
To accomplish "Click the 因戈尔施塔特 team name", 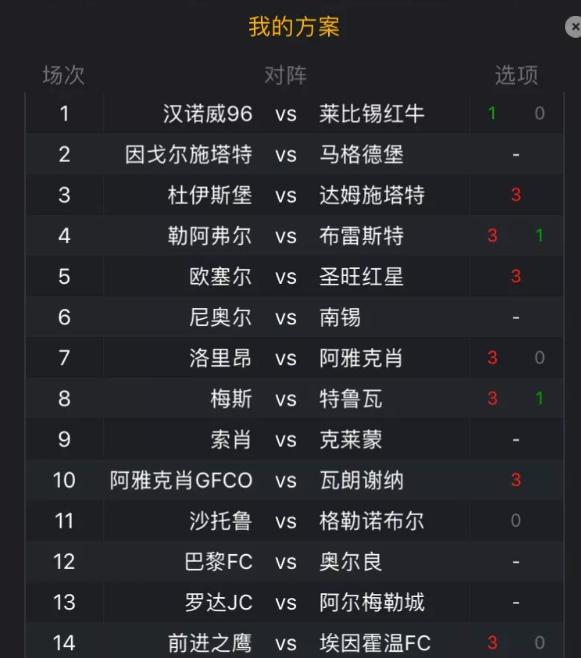I will point(188,154).
